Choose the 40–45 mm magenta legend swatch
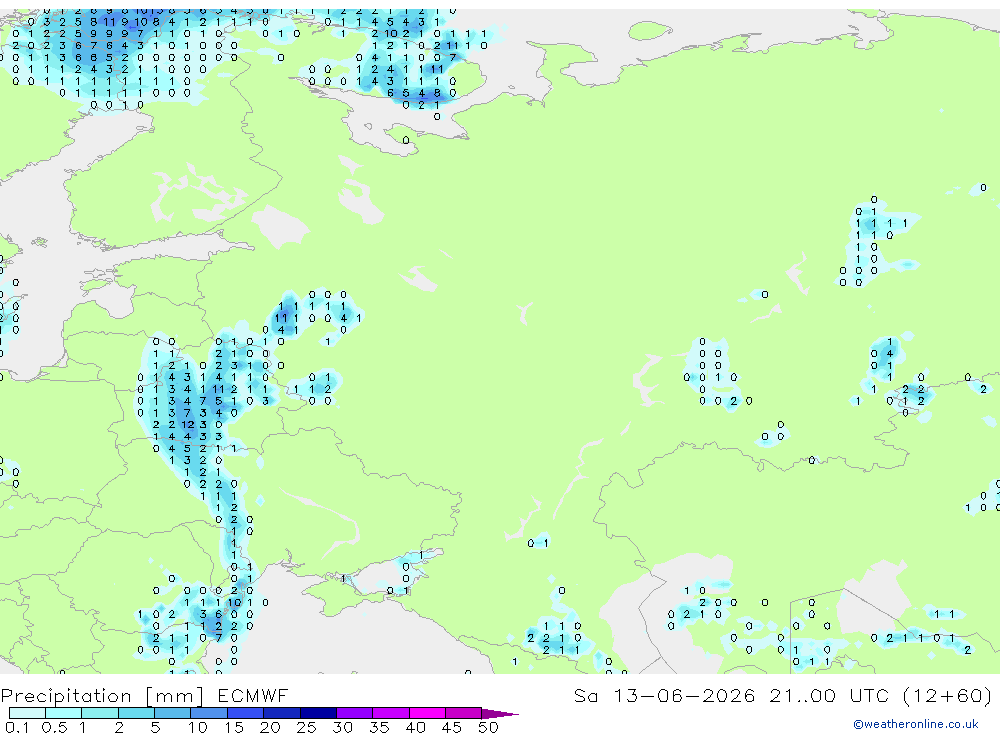This screenshot has width=1000, height=733. tap(427, 713)
